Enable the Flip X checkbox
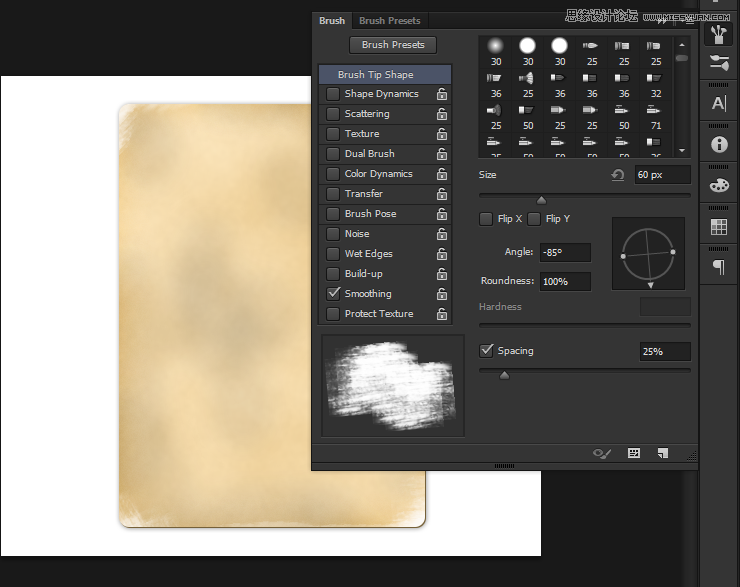Viewport: 740px width, 587px height. [486, 219]
